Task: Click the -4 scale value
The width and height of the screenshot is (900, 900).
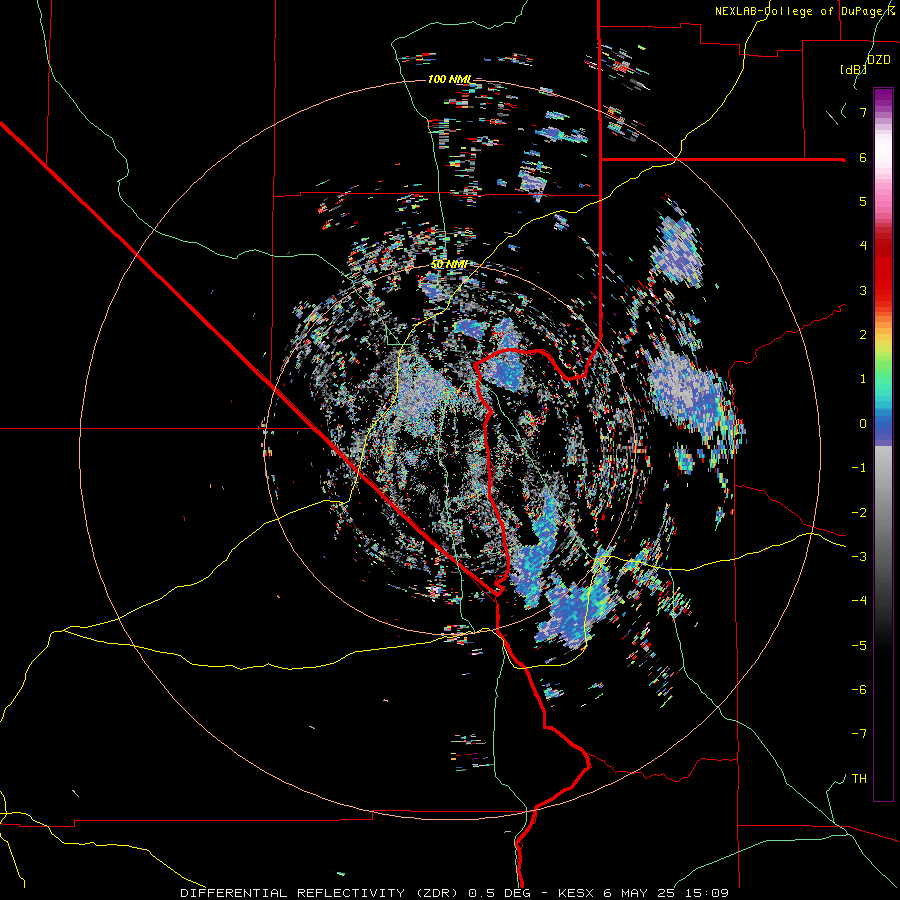Action: pos(859,601)
